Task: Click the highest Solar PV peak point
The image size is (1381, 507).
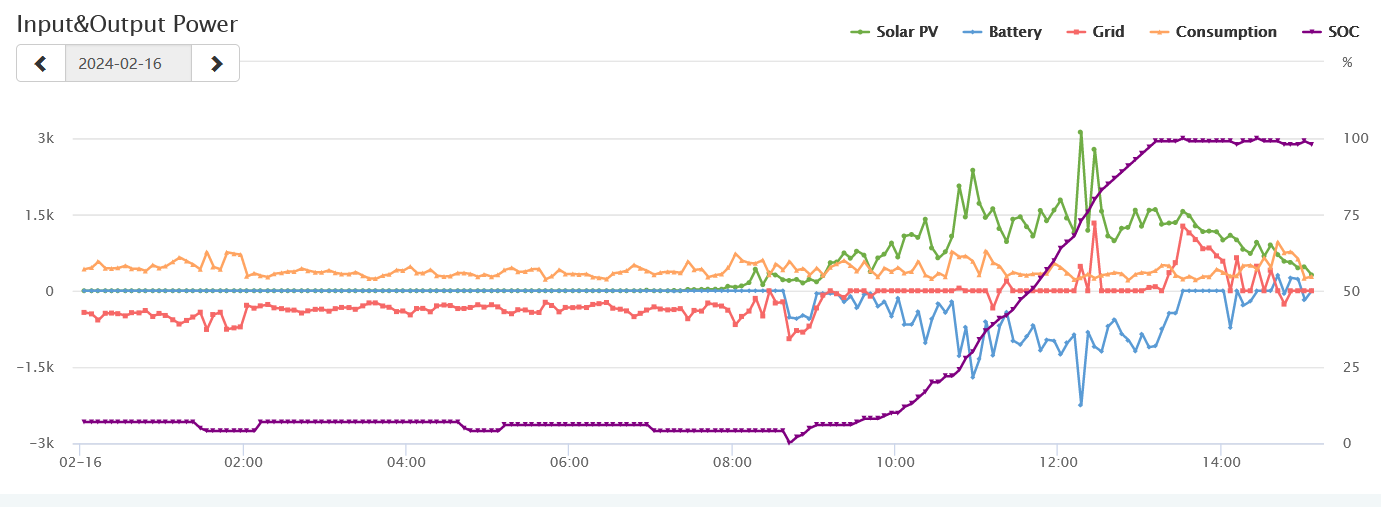Action: tap(1081, 132)
